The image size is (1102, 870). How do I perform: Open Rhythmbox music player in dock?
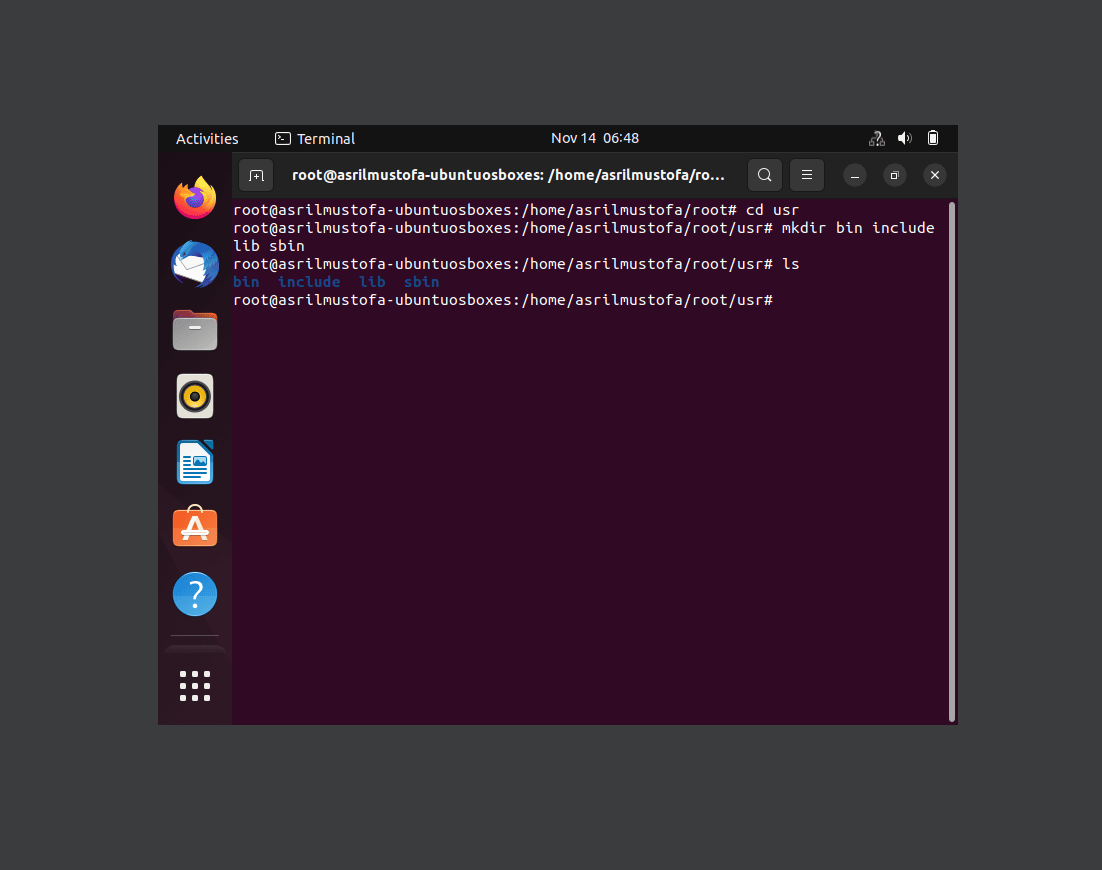[x=195, y=396]
